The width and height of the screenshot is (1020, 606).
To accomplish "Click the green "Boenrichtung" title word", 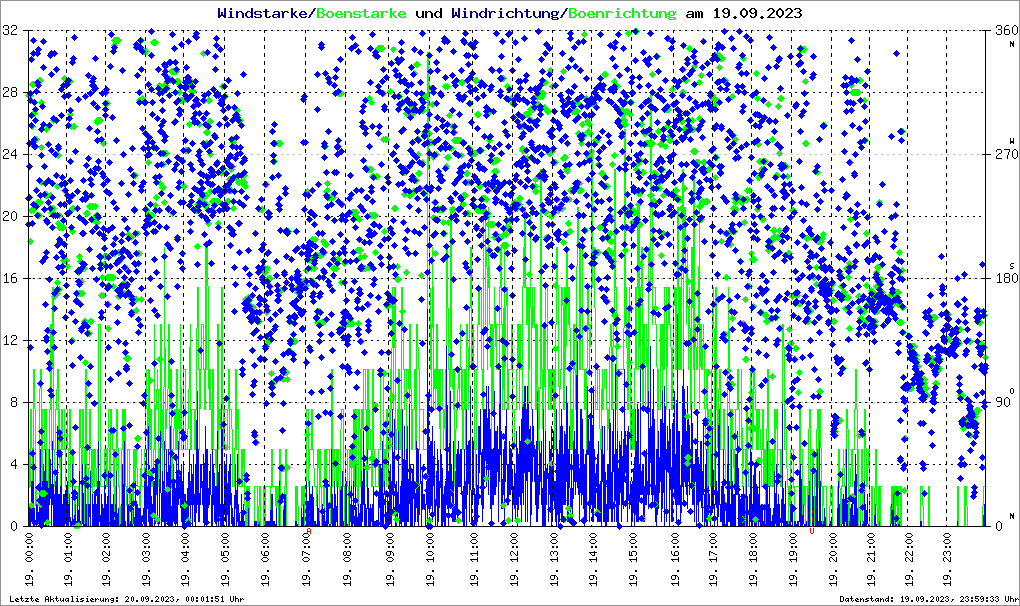I will coord(622,14).
